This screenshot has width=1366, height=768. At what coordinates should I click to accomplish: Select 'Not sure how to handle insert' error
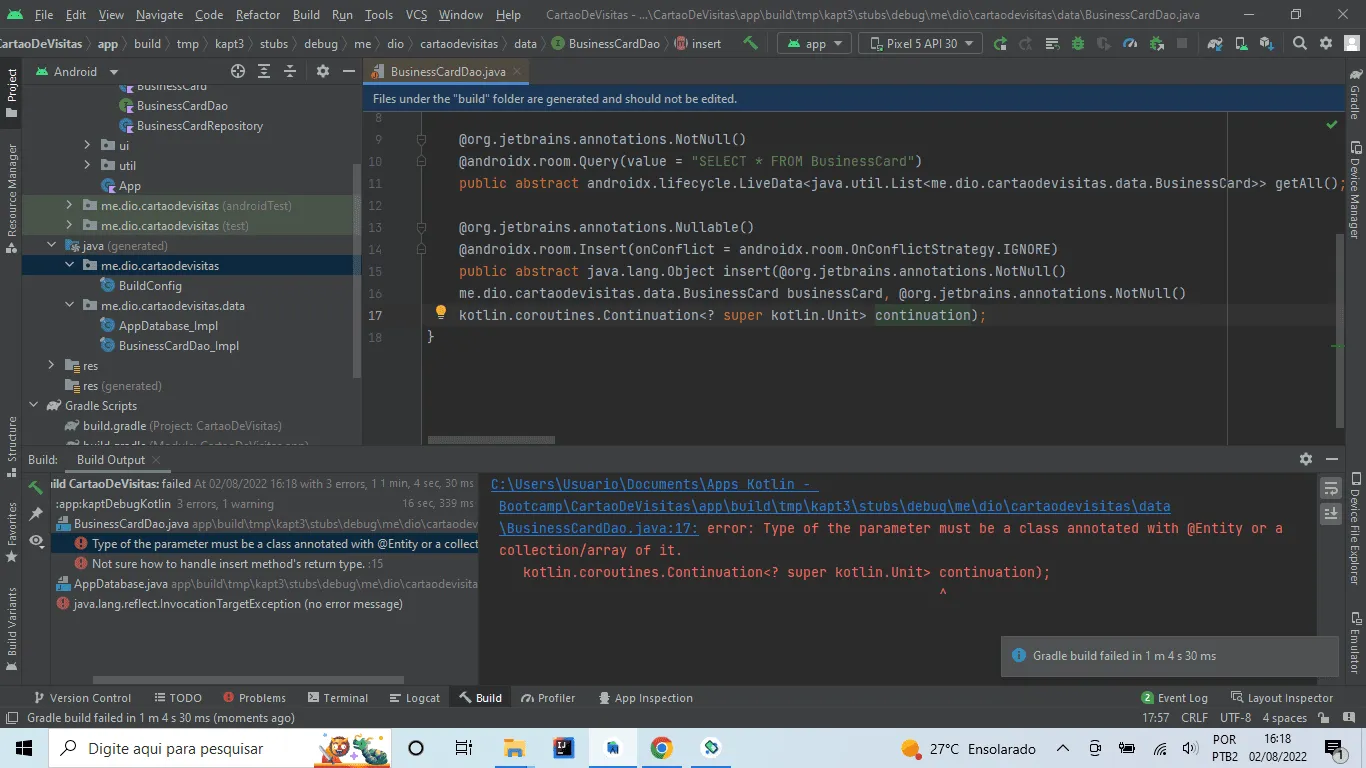pos(229,564)
